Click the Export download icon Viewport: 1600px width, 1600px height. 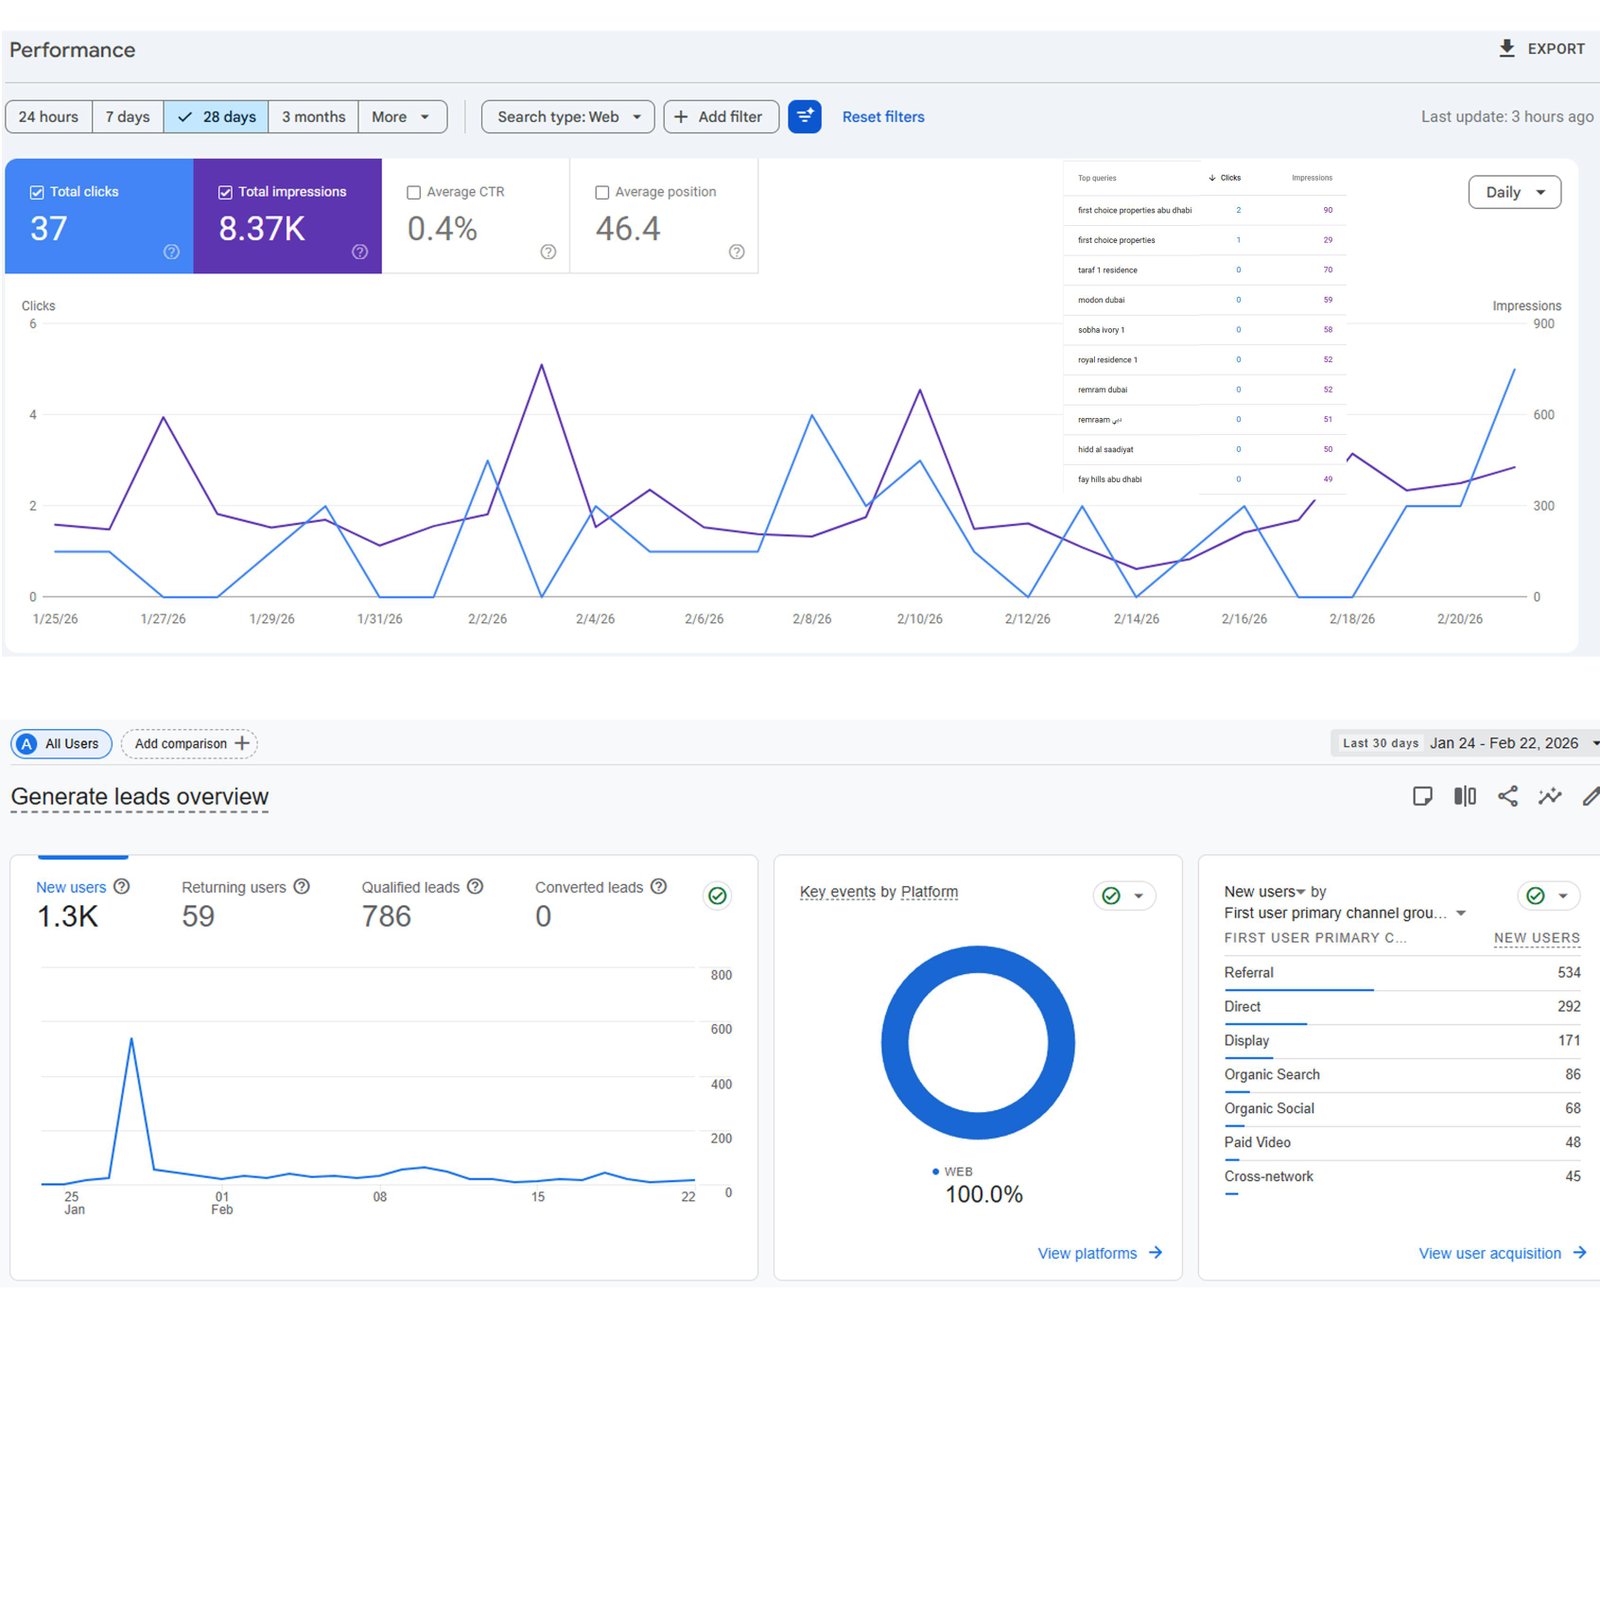tap(1506, 48)
